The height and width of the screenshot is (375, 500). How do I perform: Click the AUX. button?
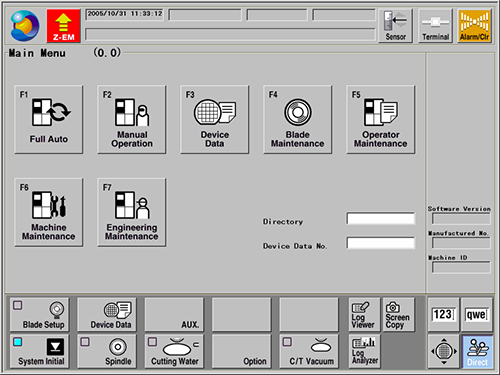[x=174, y=315]
